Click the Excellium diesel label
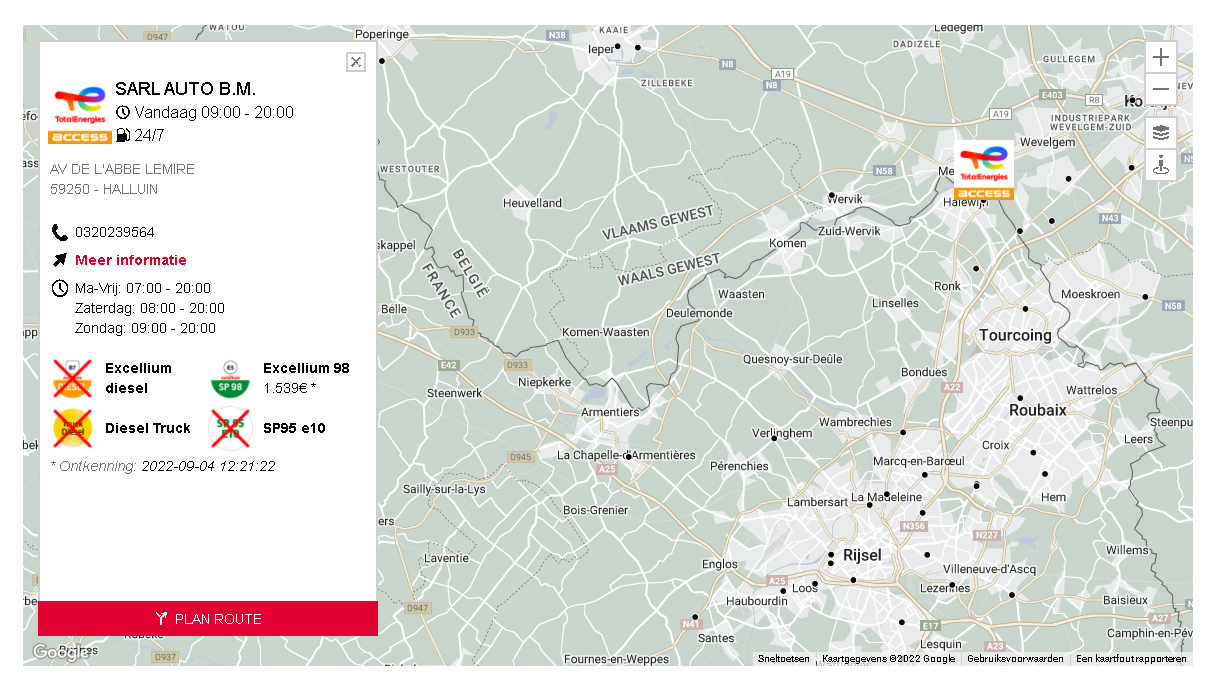This screenshot has height=674, width=1206. (x=138, y=378)
